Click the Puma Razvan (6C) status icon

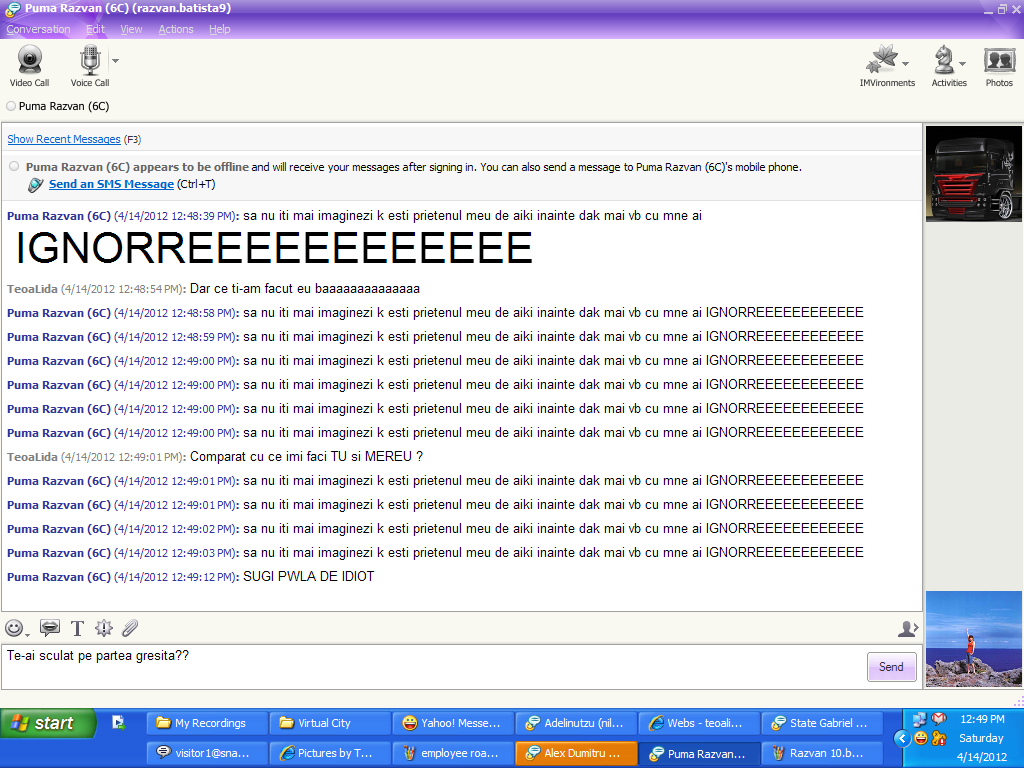point(11,106)
